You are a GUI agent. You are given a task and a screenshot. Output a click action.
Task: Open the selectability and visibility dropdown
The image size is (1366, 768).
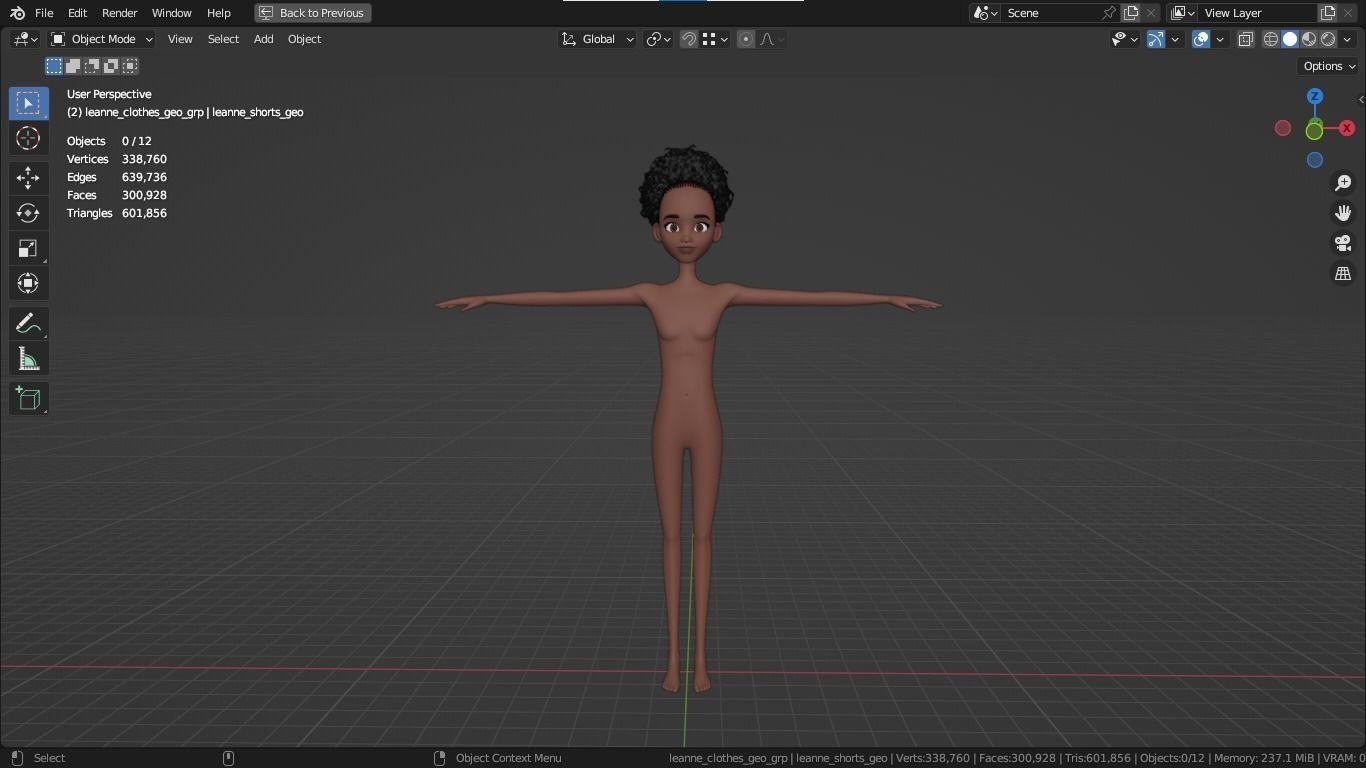pos(1125,39)
